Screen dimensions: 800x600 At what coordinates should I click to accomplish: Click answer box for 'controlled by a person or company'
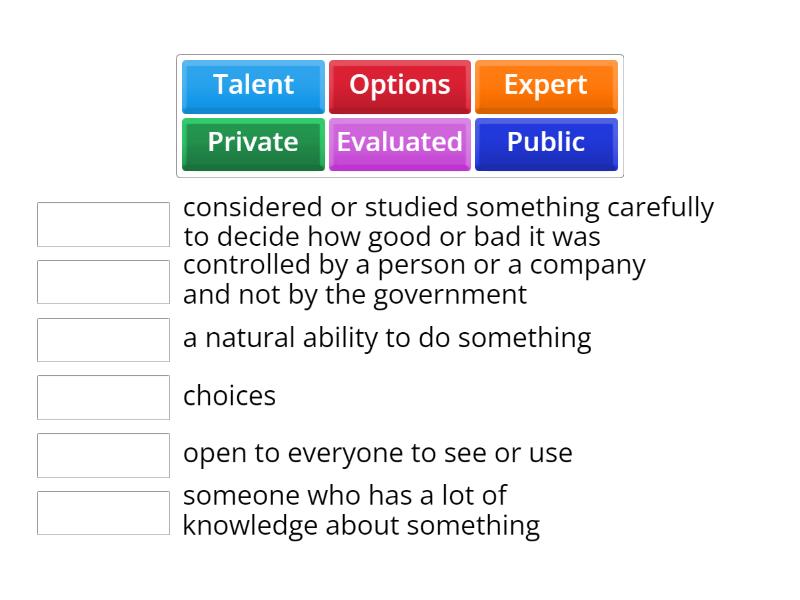[x=104, y=282]
